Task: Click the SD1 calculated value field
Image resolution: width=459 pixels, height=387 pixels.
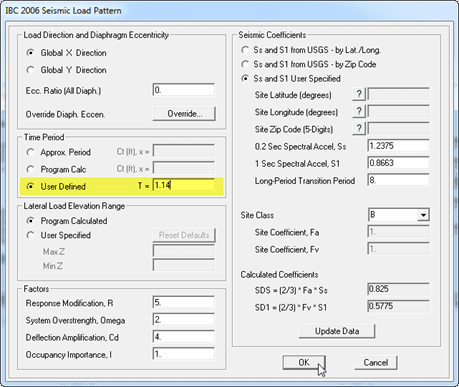Action: click(398, 306)
